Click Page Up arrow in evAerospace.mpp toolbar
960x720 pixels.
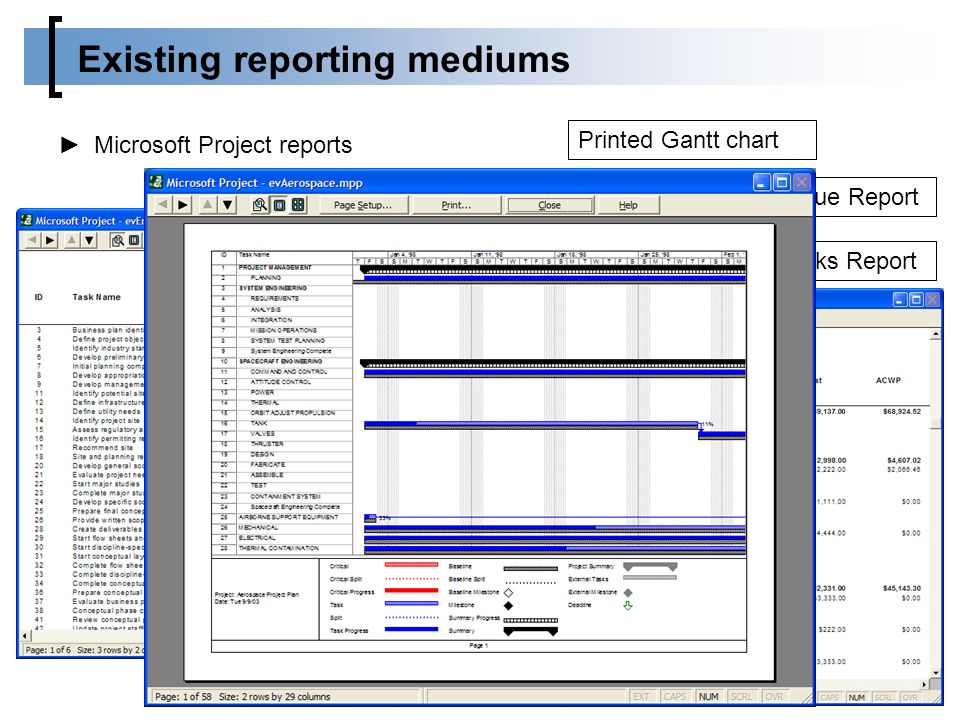(208, 205)
